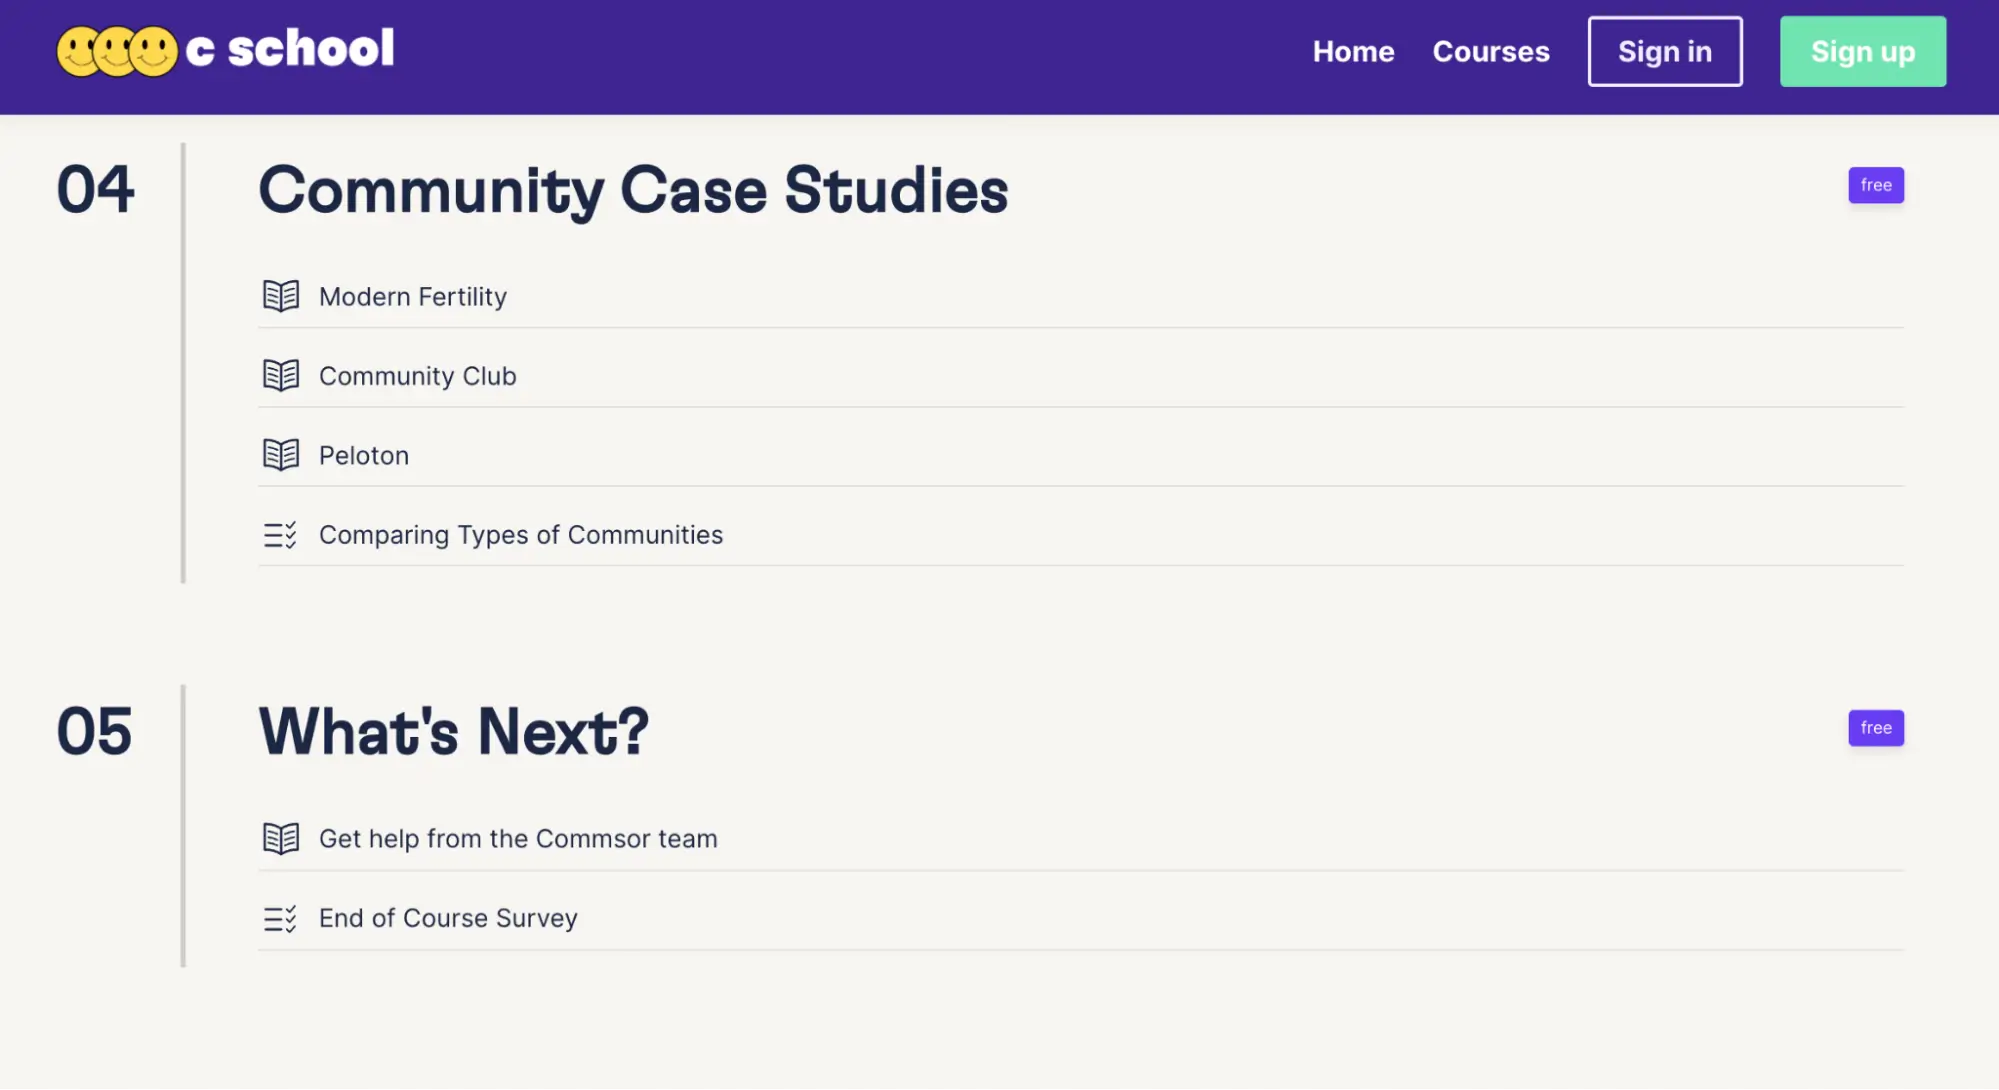The image size is (1999, 1090).
Task: Click checklist icon for Comparing Types of Communities
Action: point(281,535)
